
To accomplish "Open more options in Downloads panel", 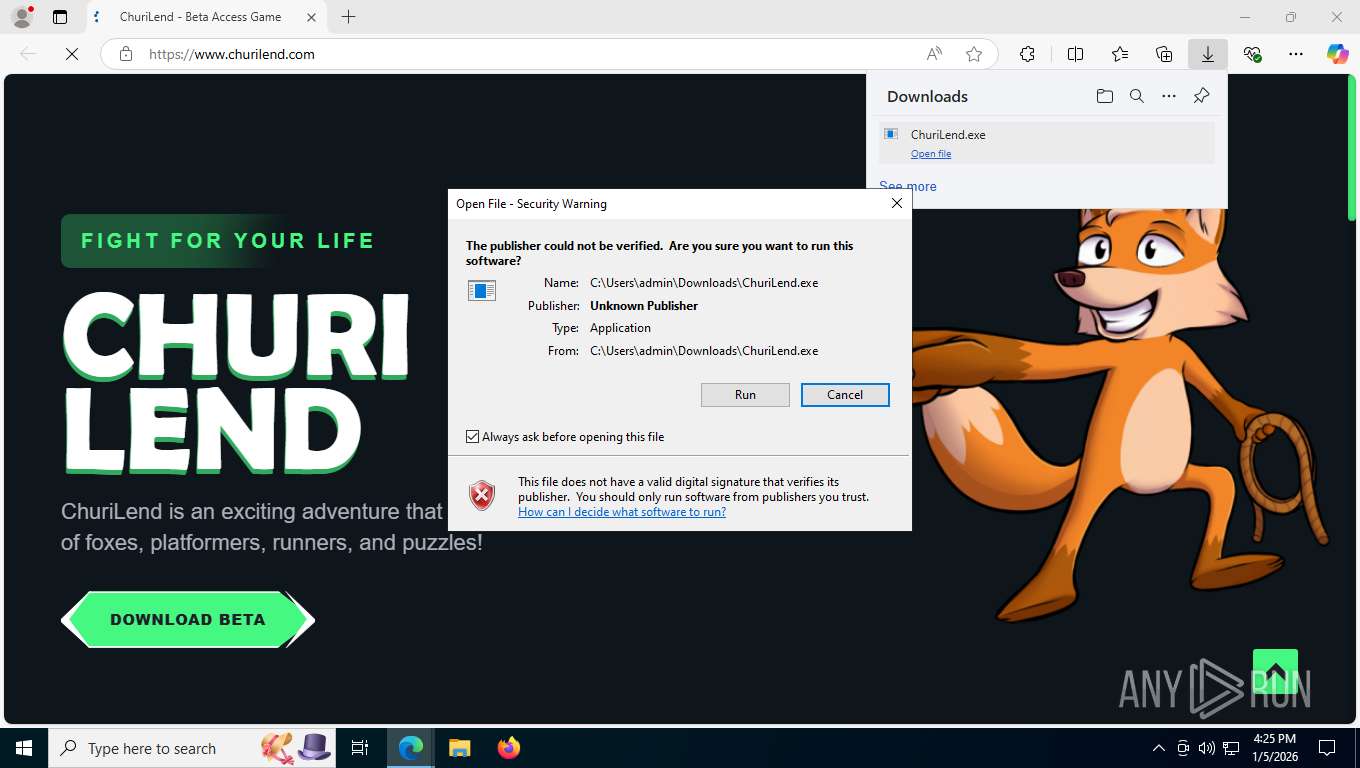I will (1168, 96).
